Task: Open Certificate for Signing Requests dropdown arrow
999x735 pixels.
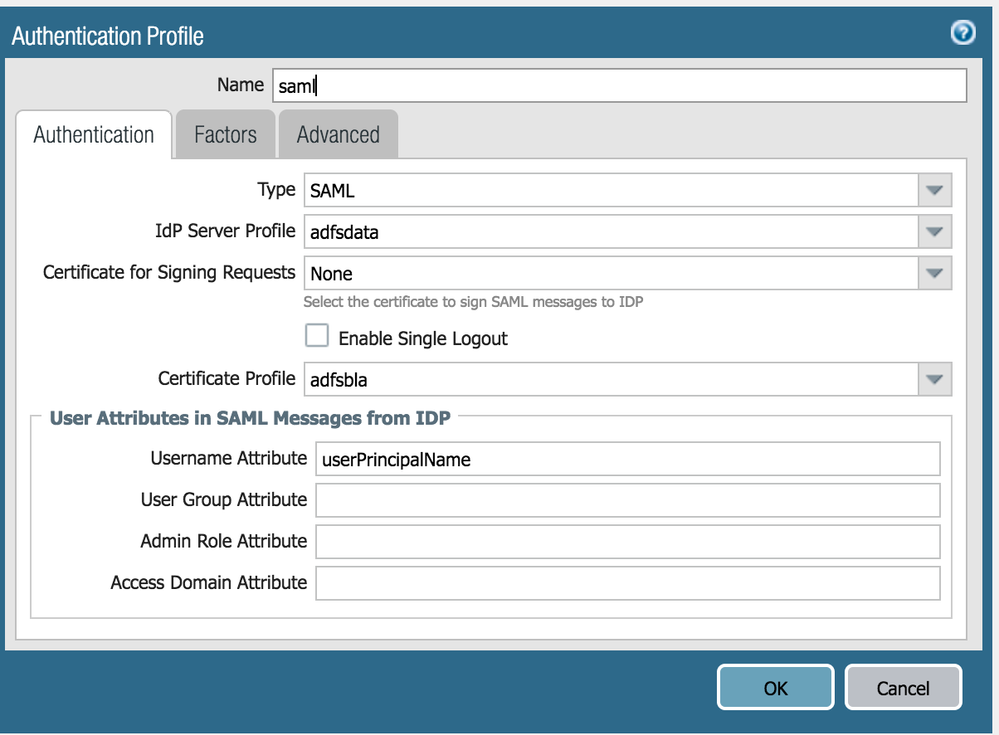Action: [x=934, y=273]
